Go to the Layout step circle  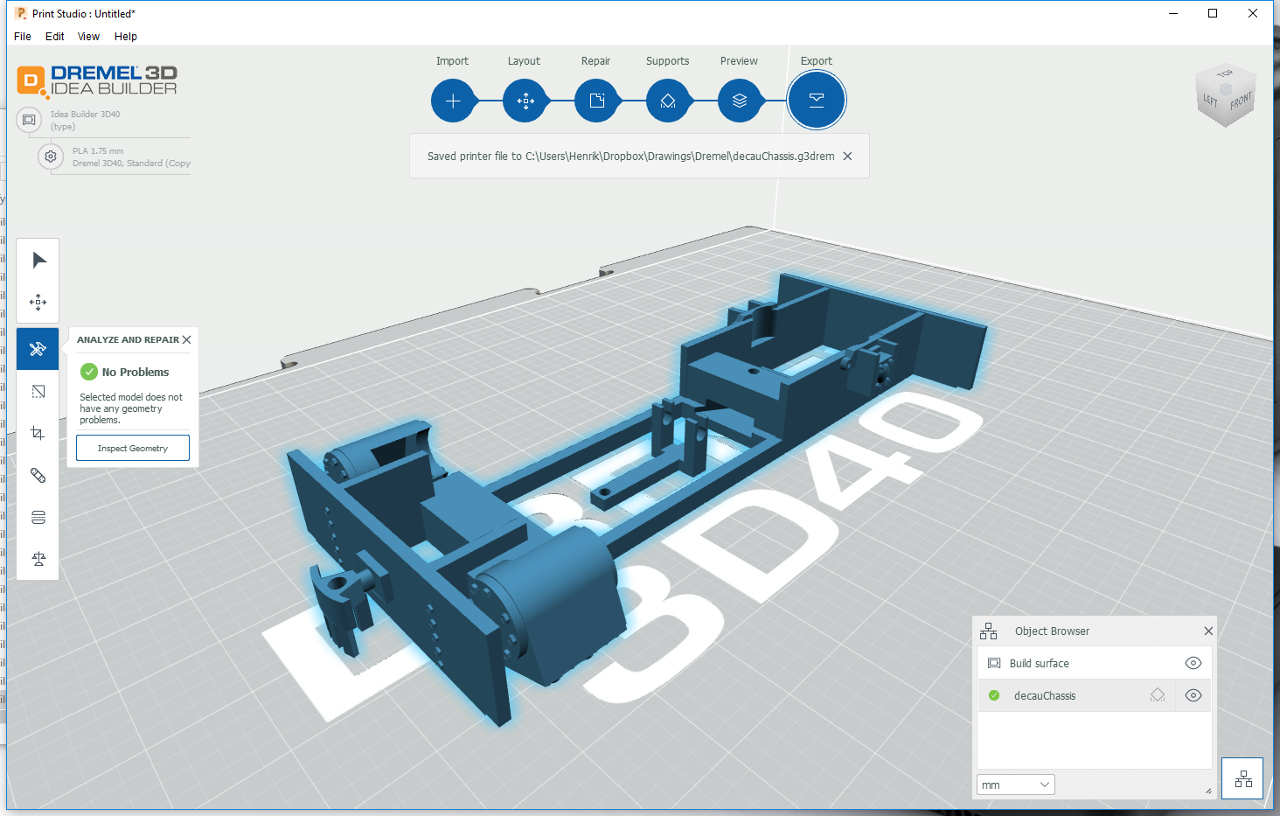(x=524, y=101)
